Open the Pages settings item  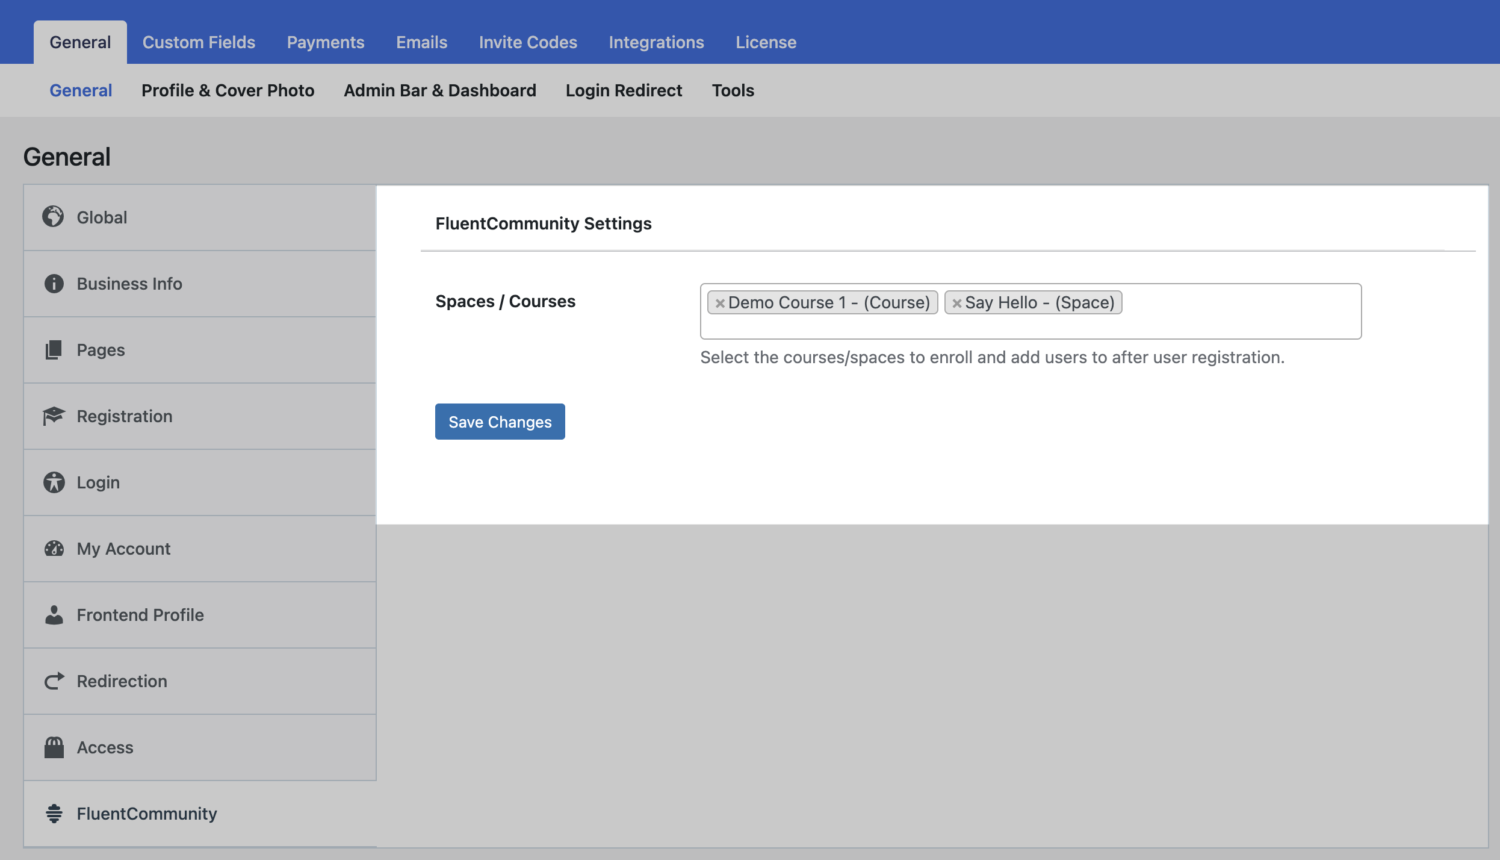coord(200,350)
